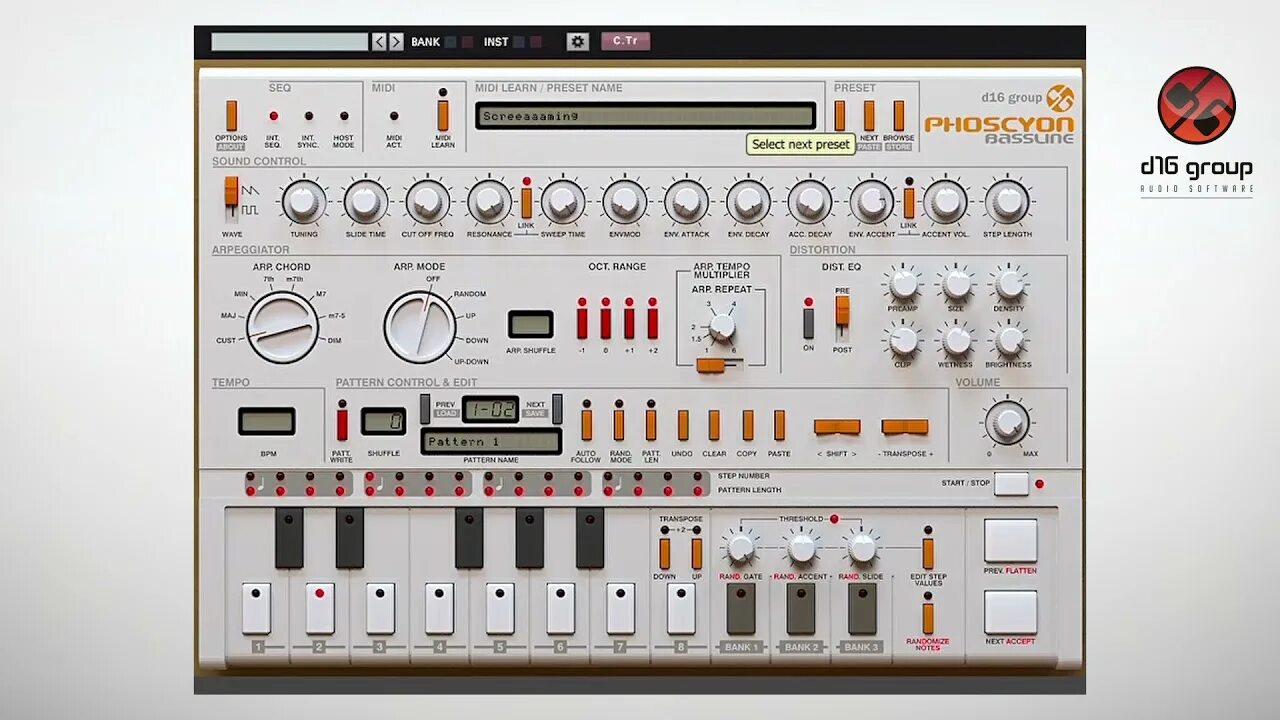Viewport: 1280px width, 720px height.
Task: Toggle the LINK button next to Accent Vol.
Action: coord(909,202)
